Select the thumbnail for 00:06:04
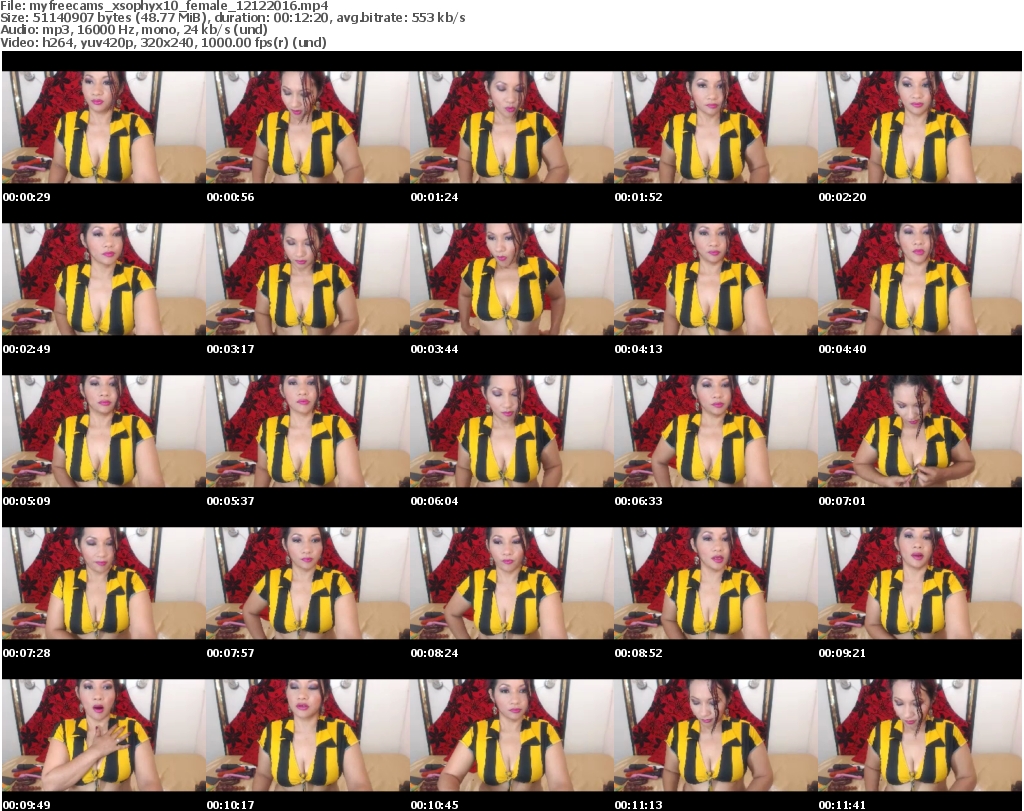 tap(511, 431)
